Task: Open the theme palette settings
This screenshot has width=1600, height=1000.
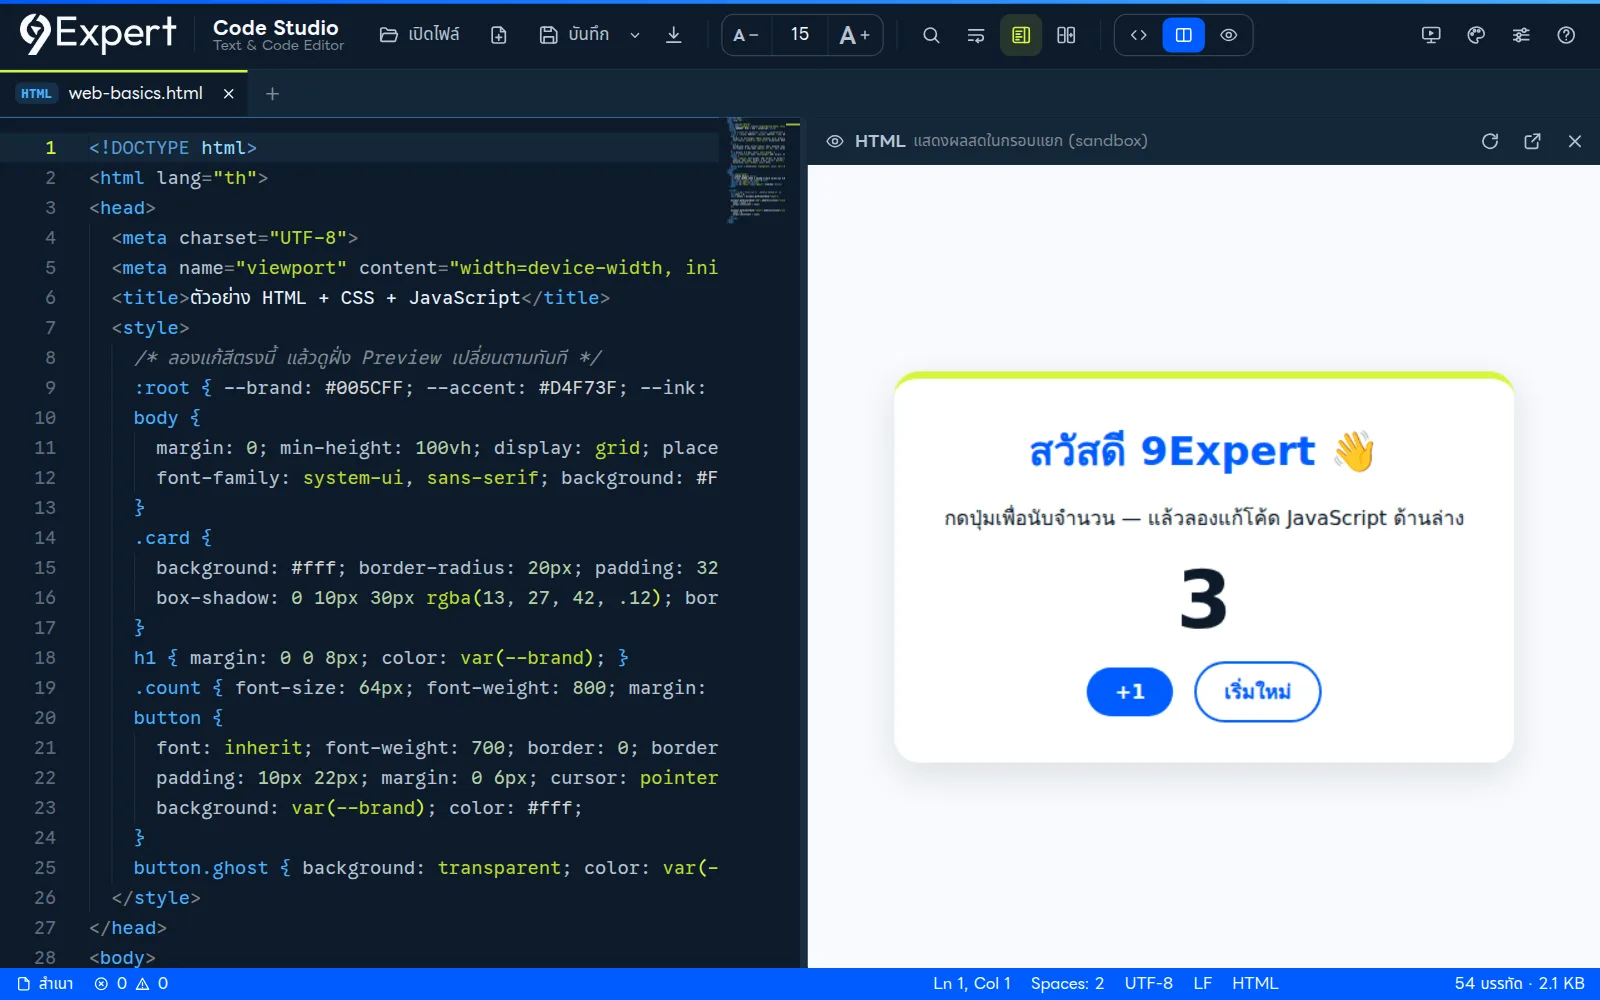Action: [x=1476, y=35]
